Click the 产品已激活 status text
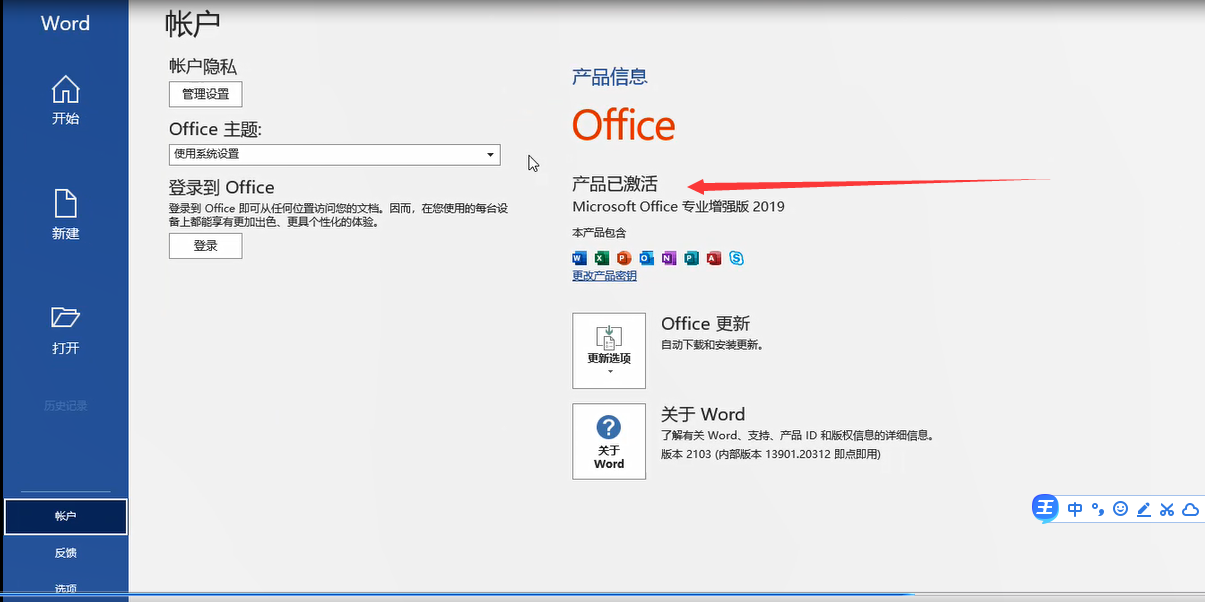 615,184
